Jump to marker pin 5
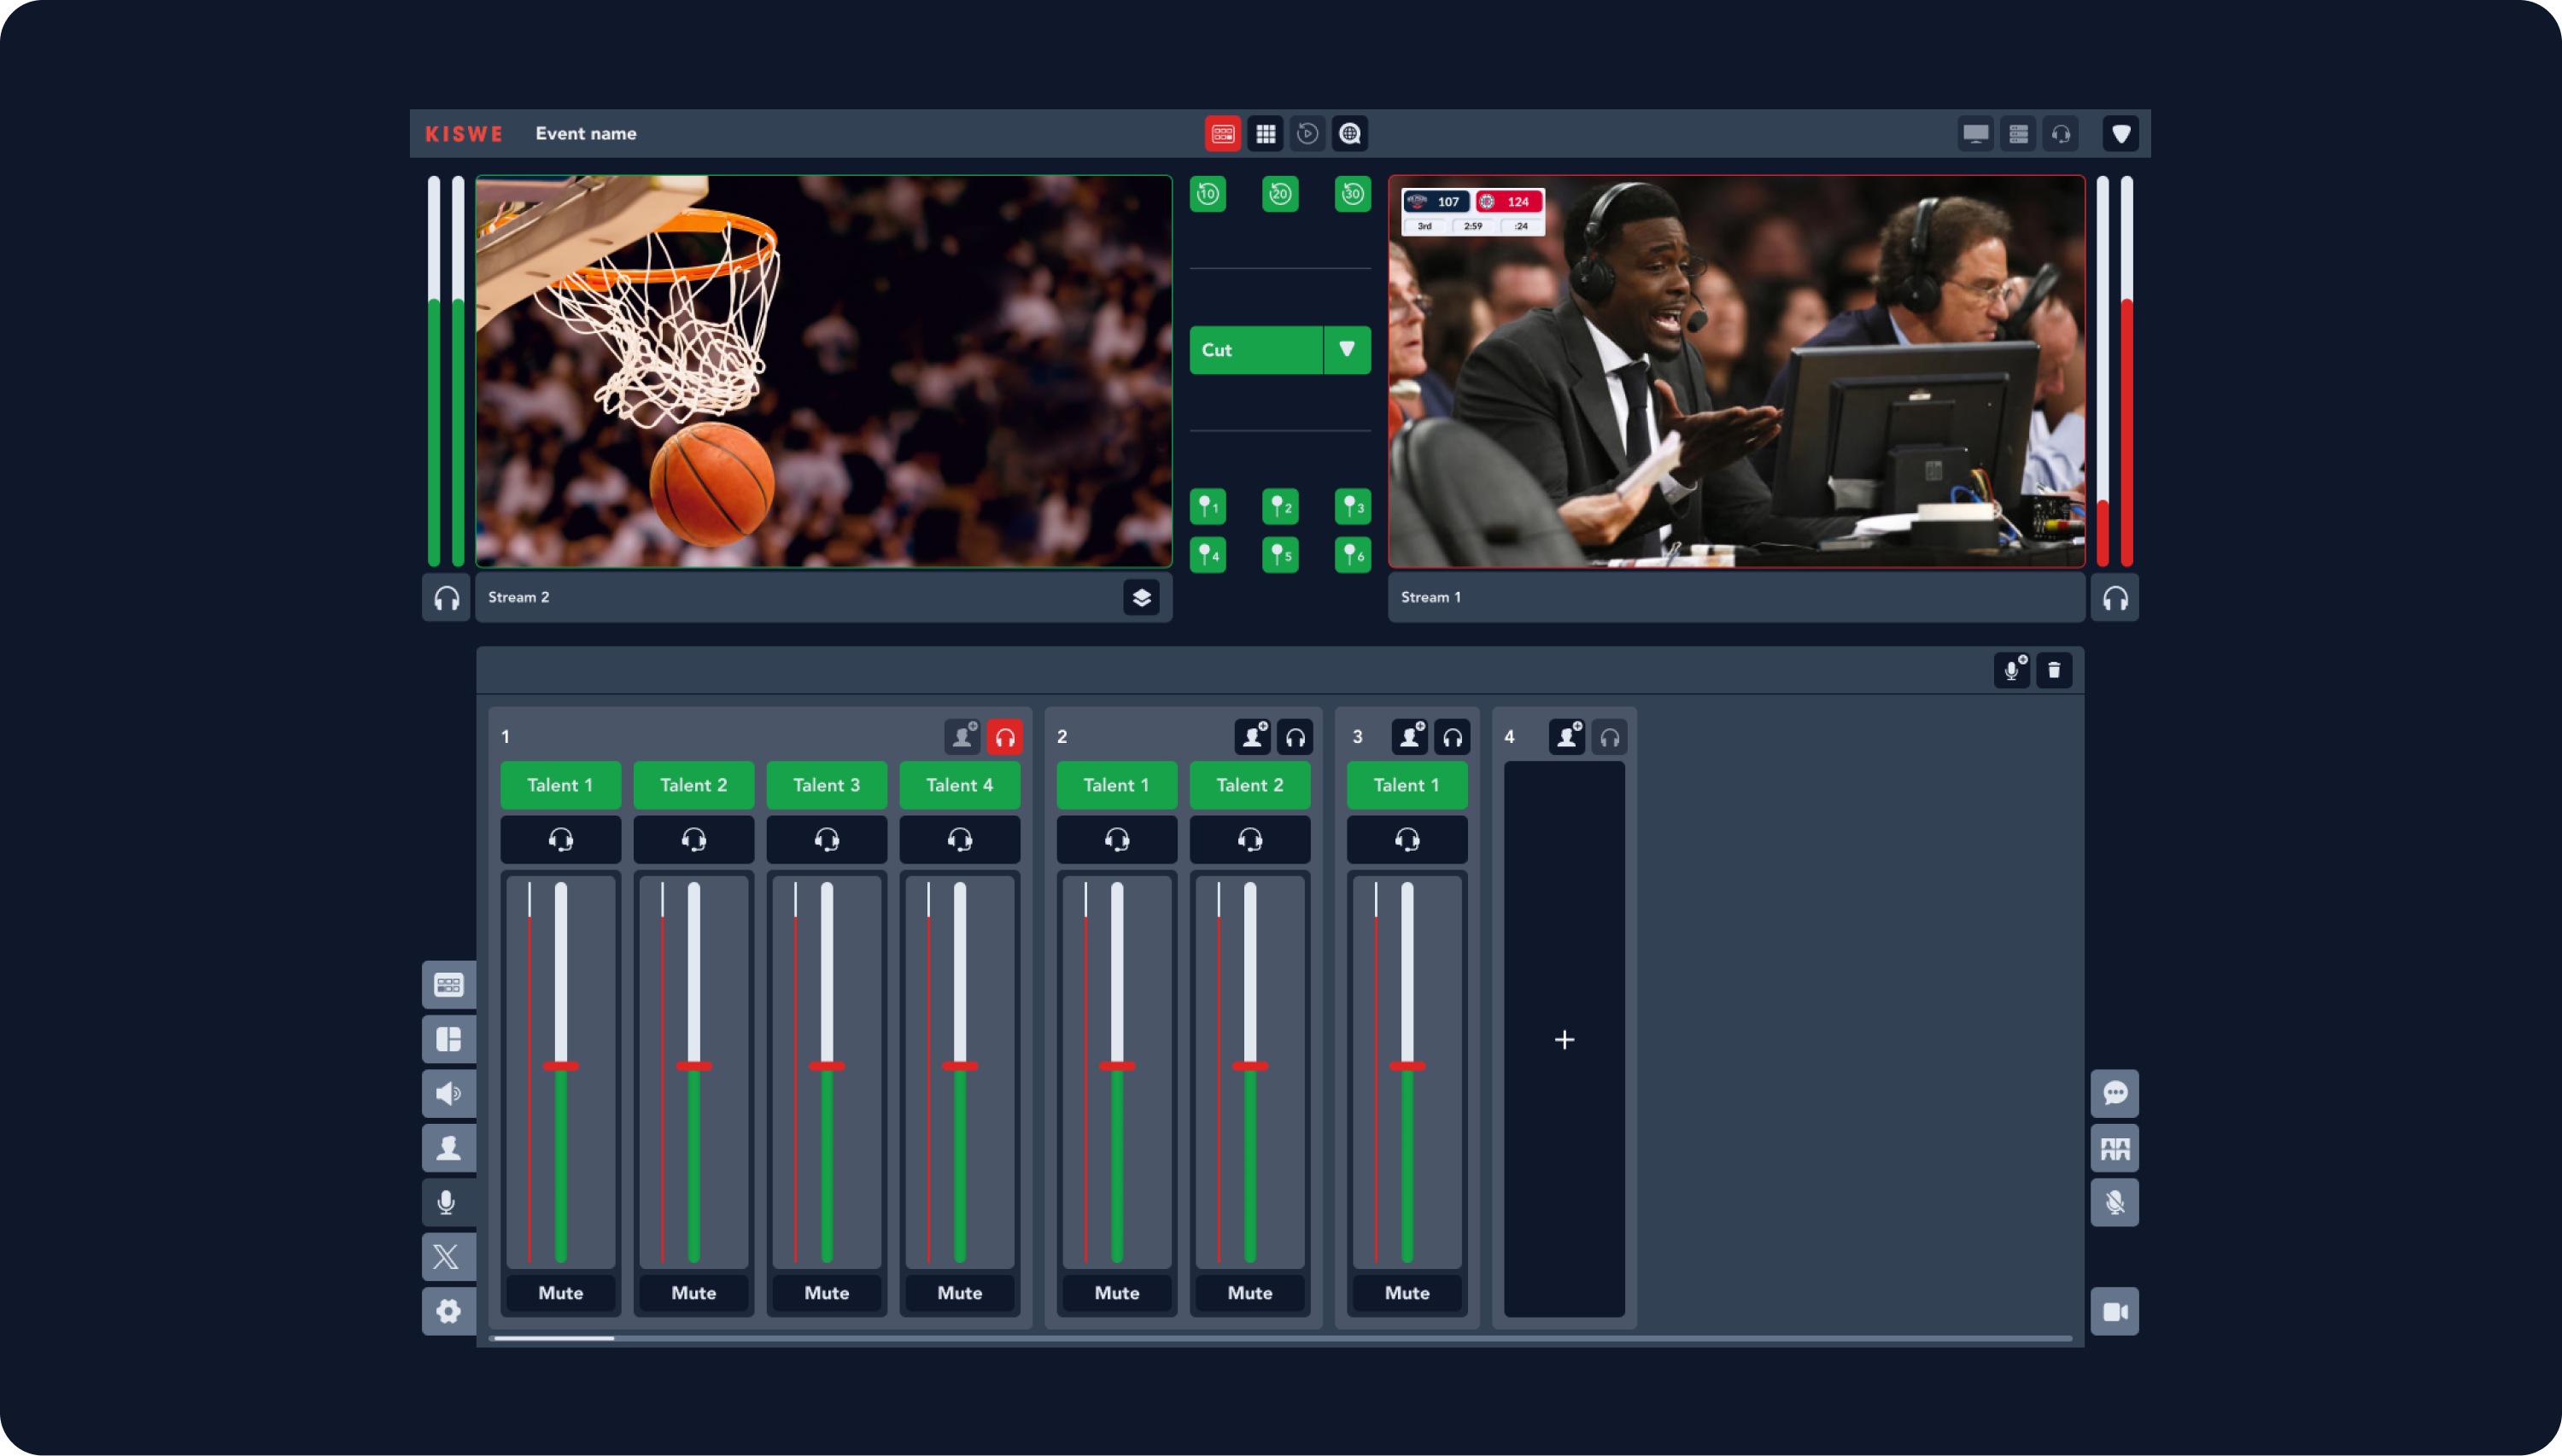This screenshot has height=1456, width=2562. [1280, 555]
